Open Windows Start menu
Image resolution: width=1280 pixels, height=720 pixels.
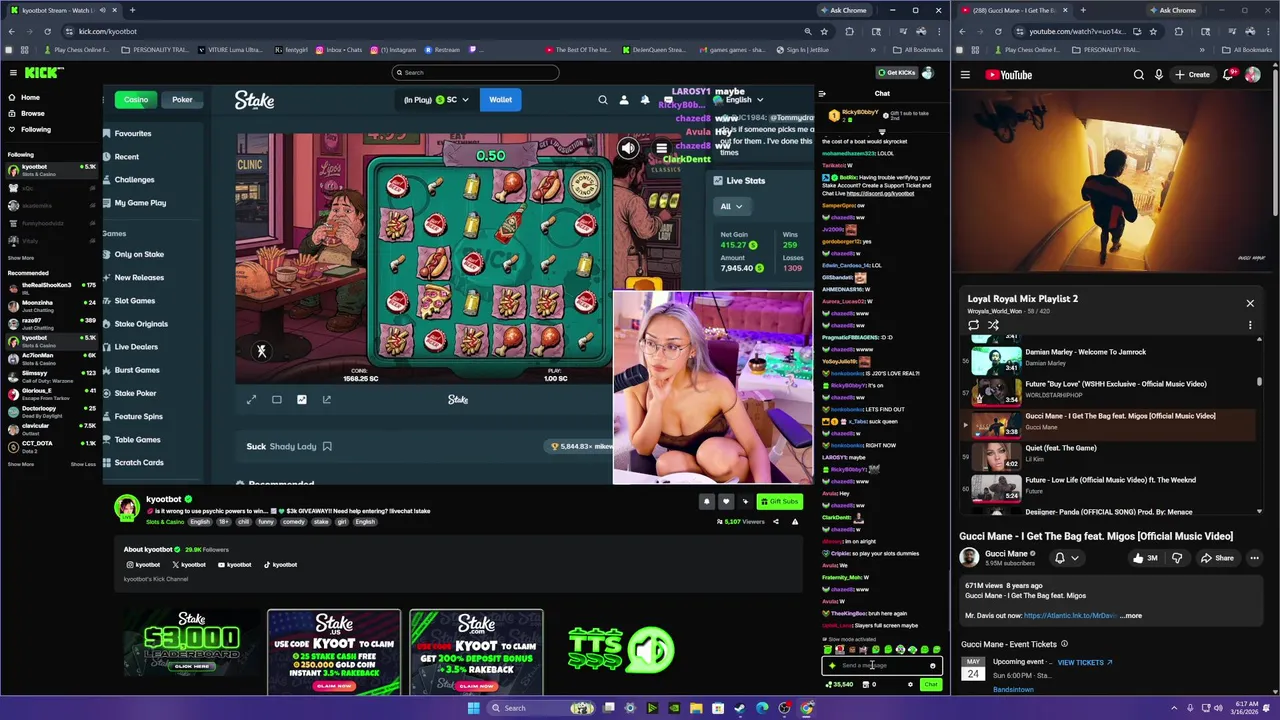point(473,708)
